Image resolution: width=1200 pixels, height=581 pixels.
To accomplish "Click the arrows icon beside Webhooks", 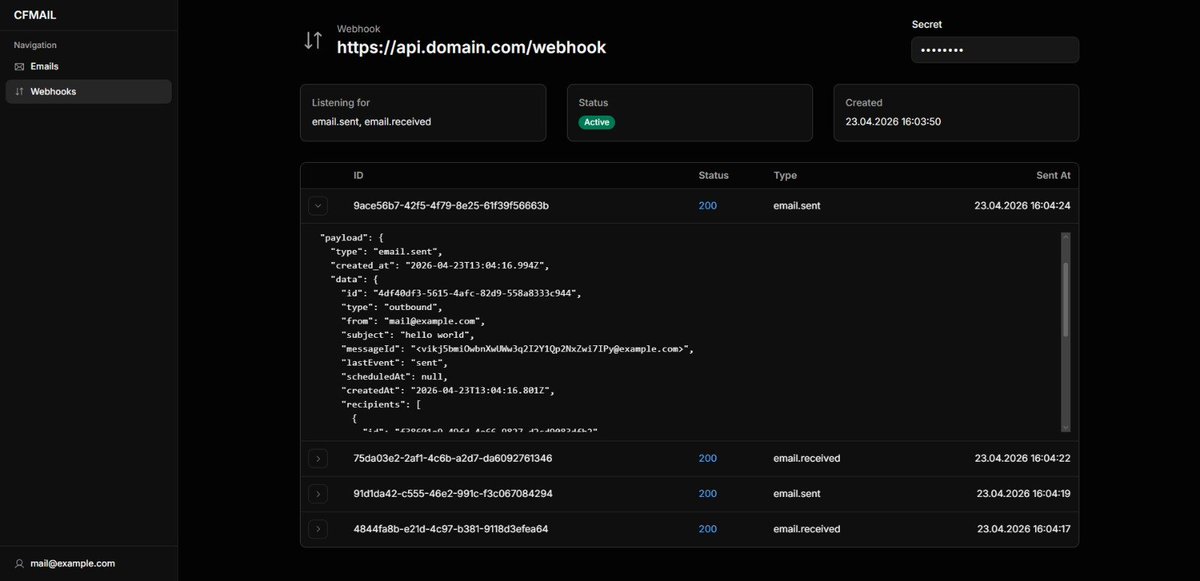I will coord(19,91).
